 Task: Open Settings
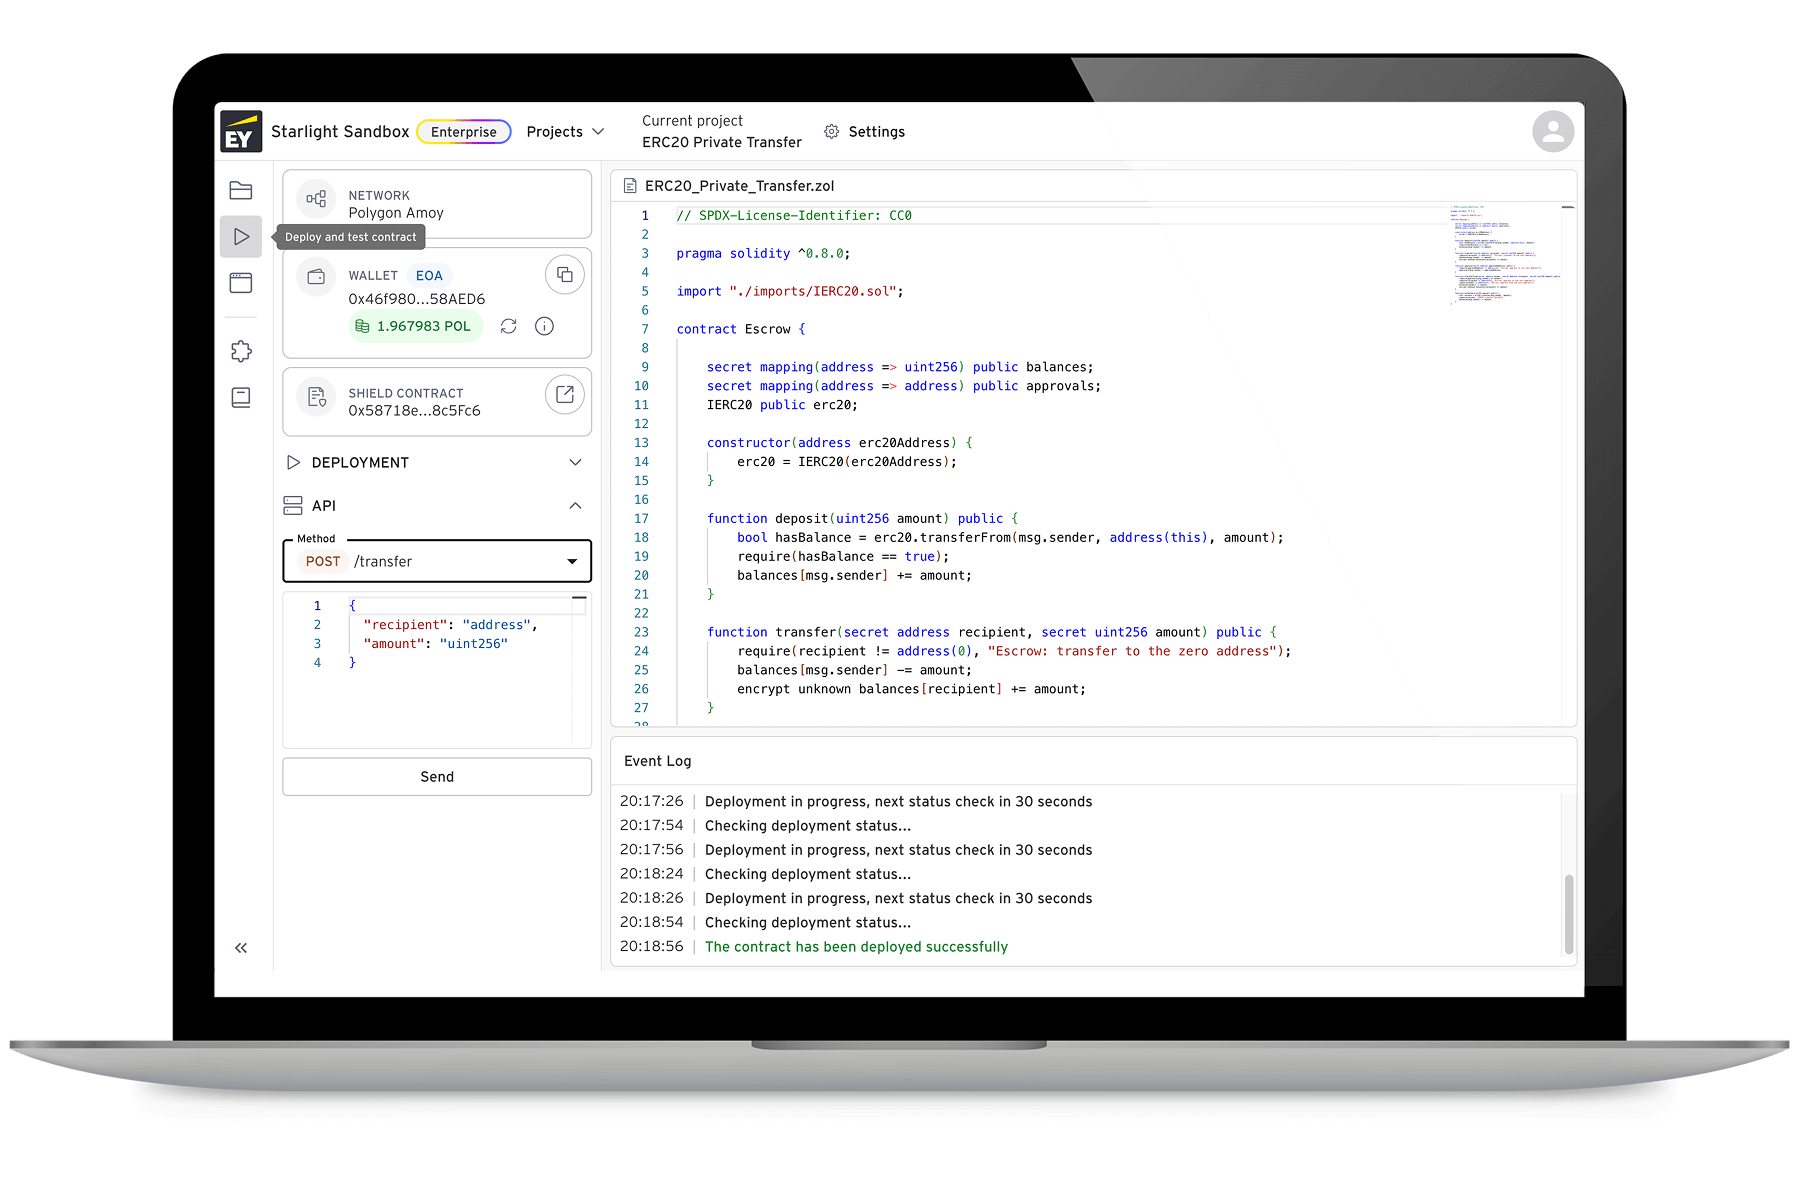[865, 132]
